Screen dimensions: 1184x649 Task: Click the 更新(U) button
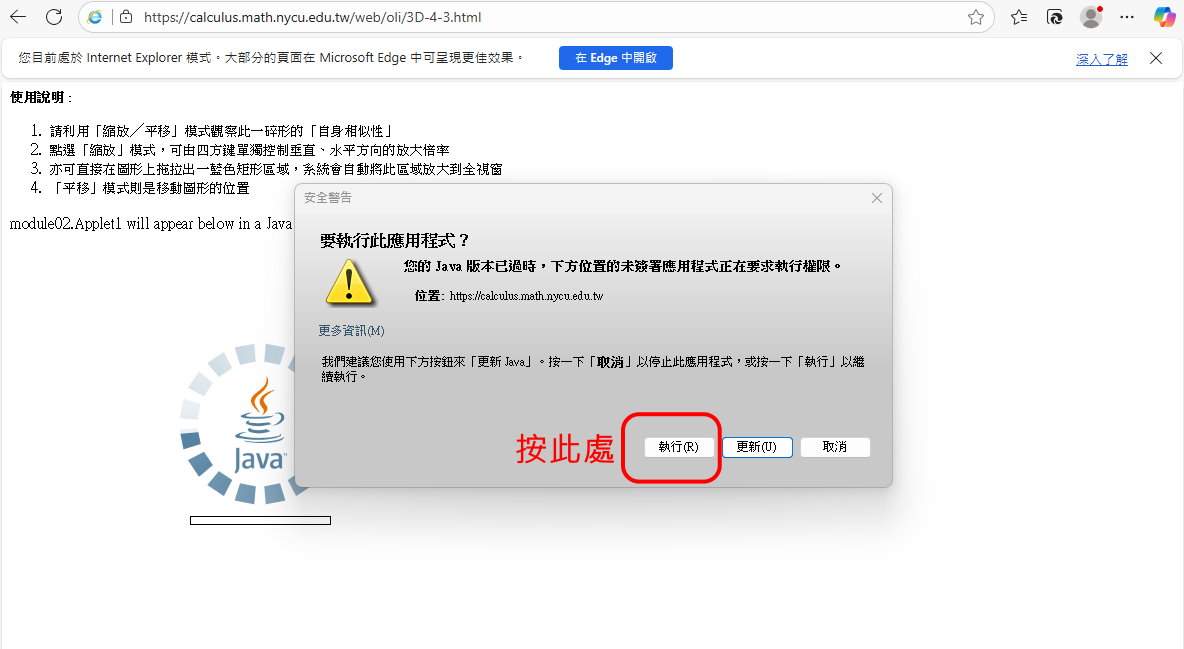[x=757, y=447]
